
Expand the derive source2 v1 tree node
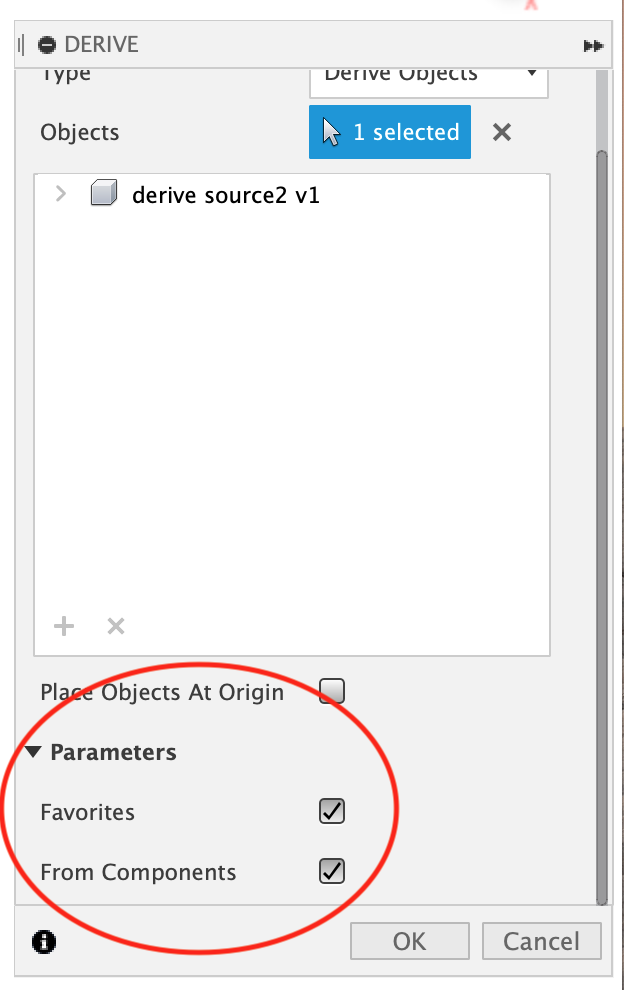point(61,194)
